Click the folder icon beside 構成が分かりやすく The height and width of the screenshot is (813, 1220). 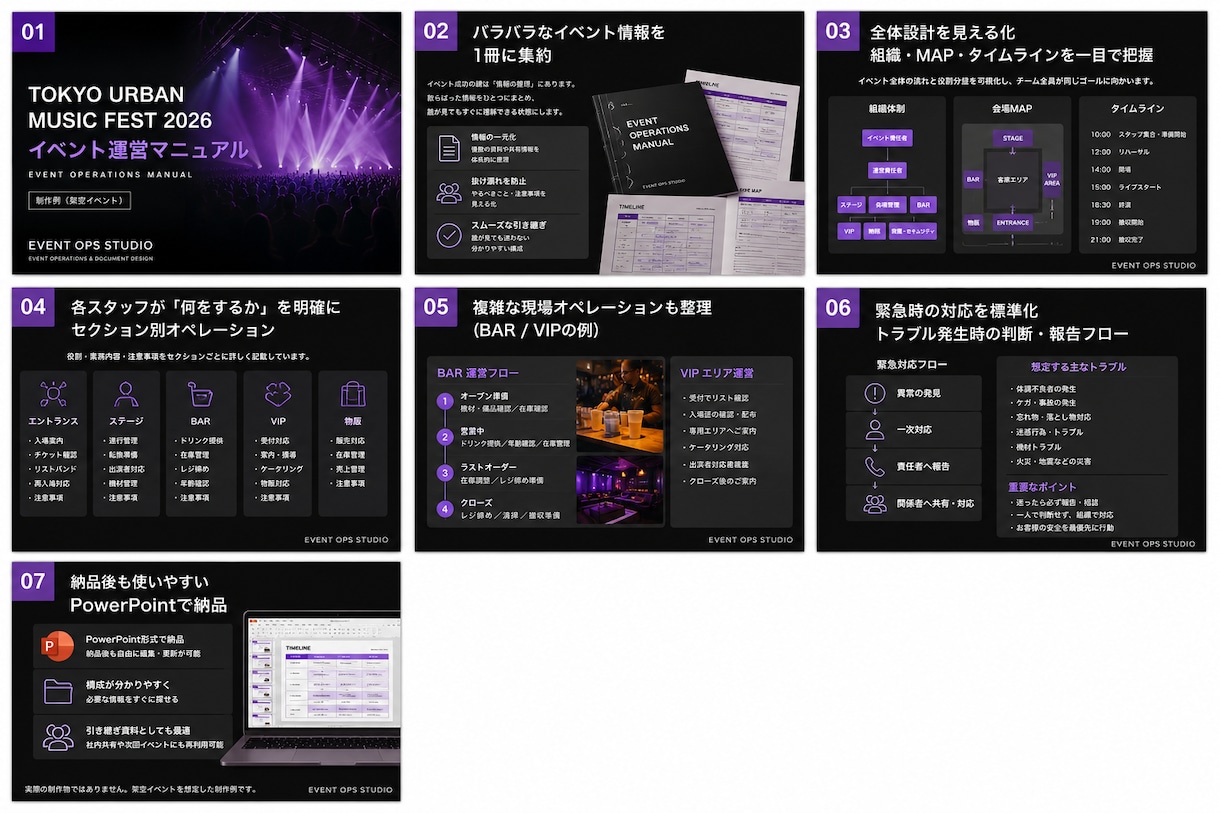(x=58, y=692)
